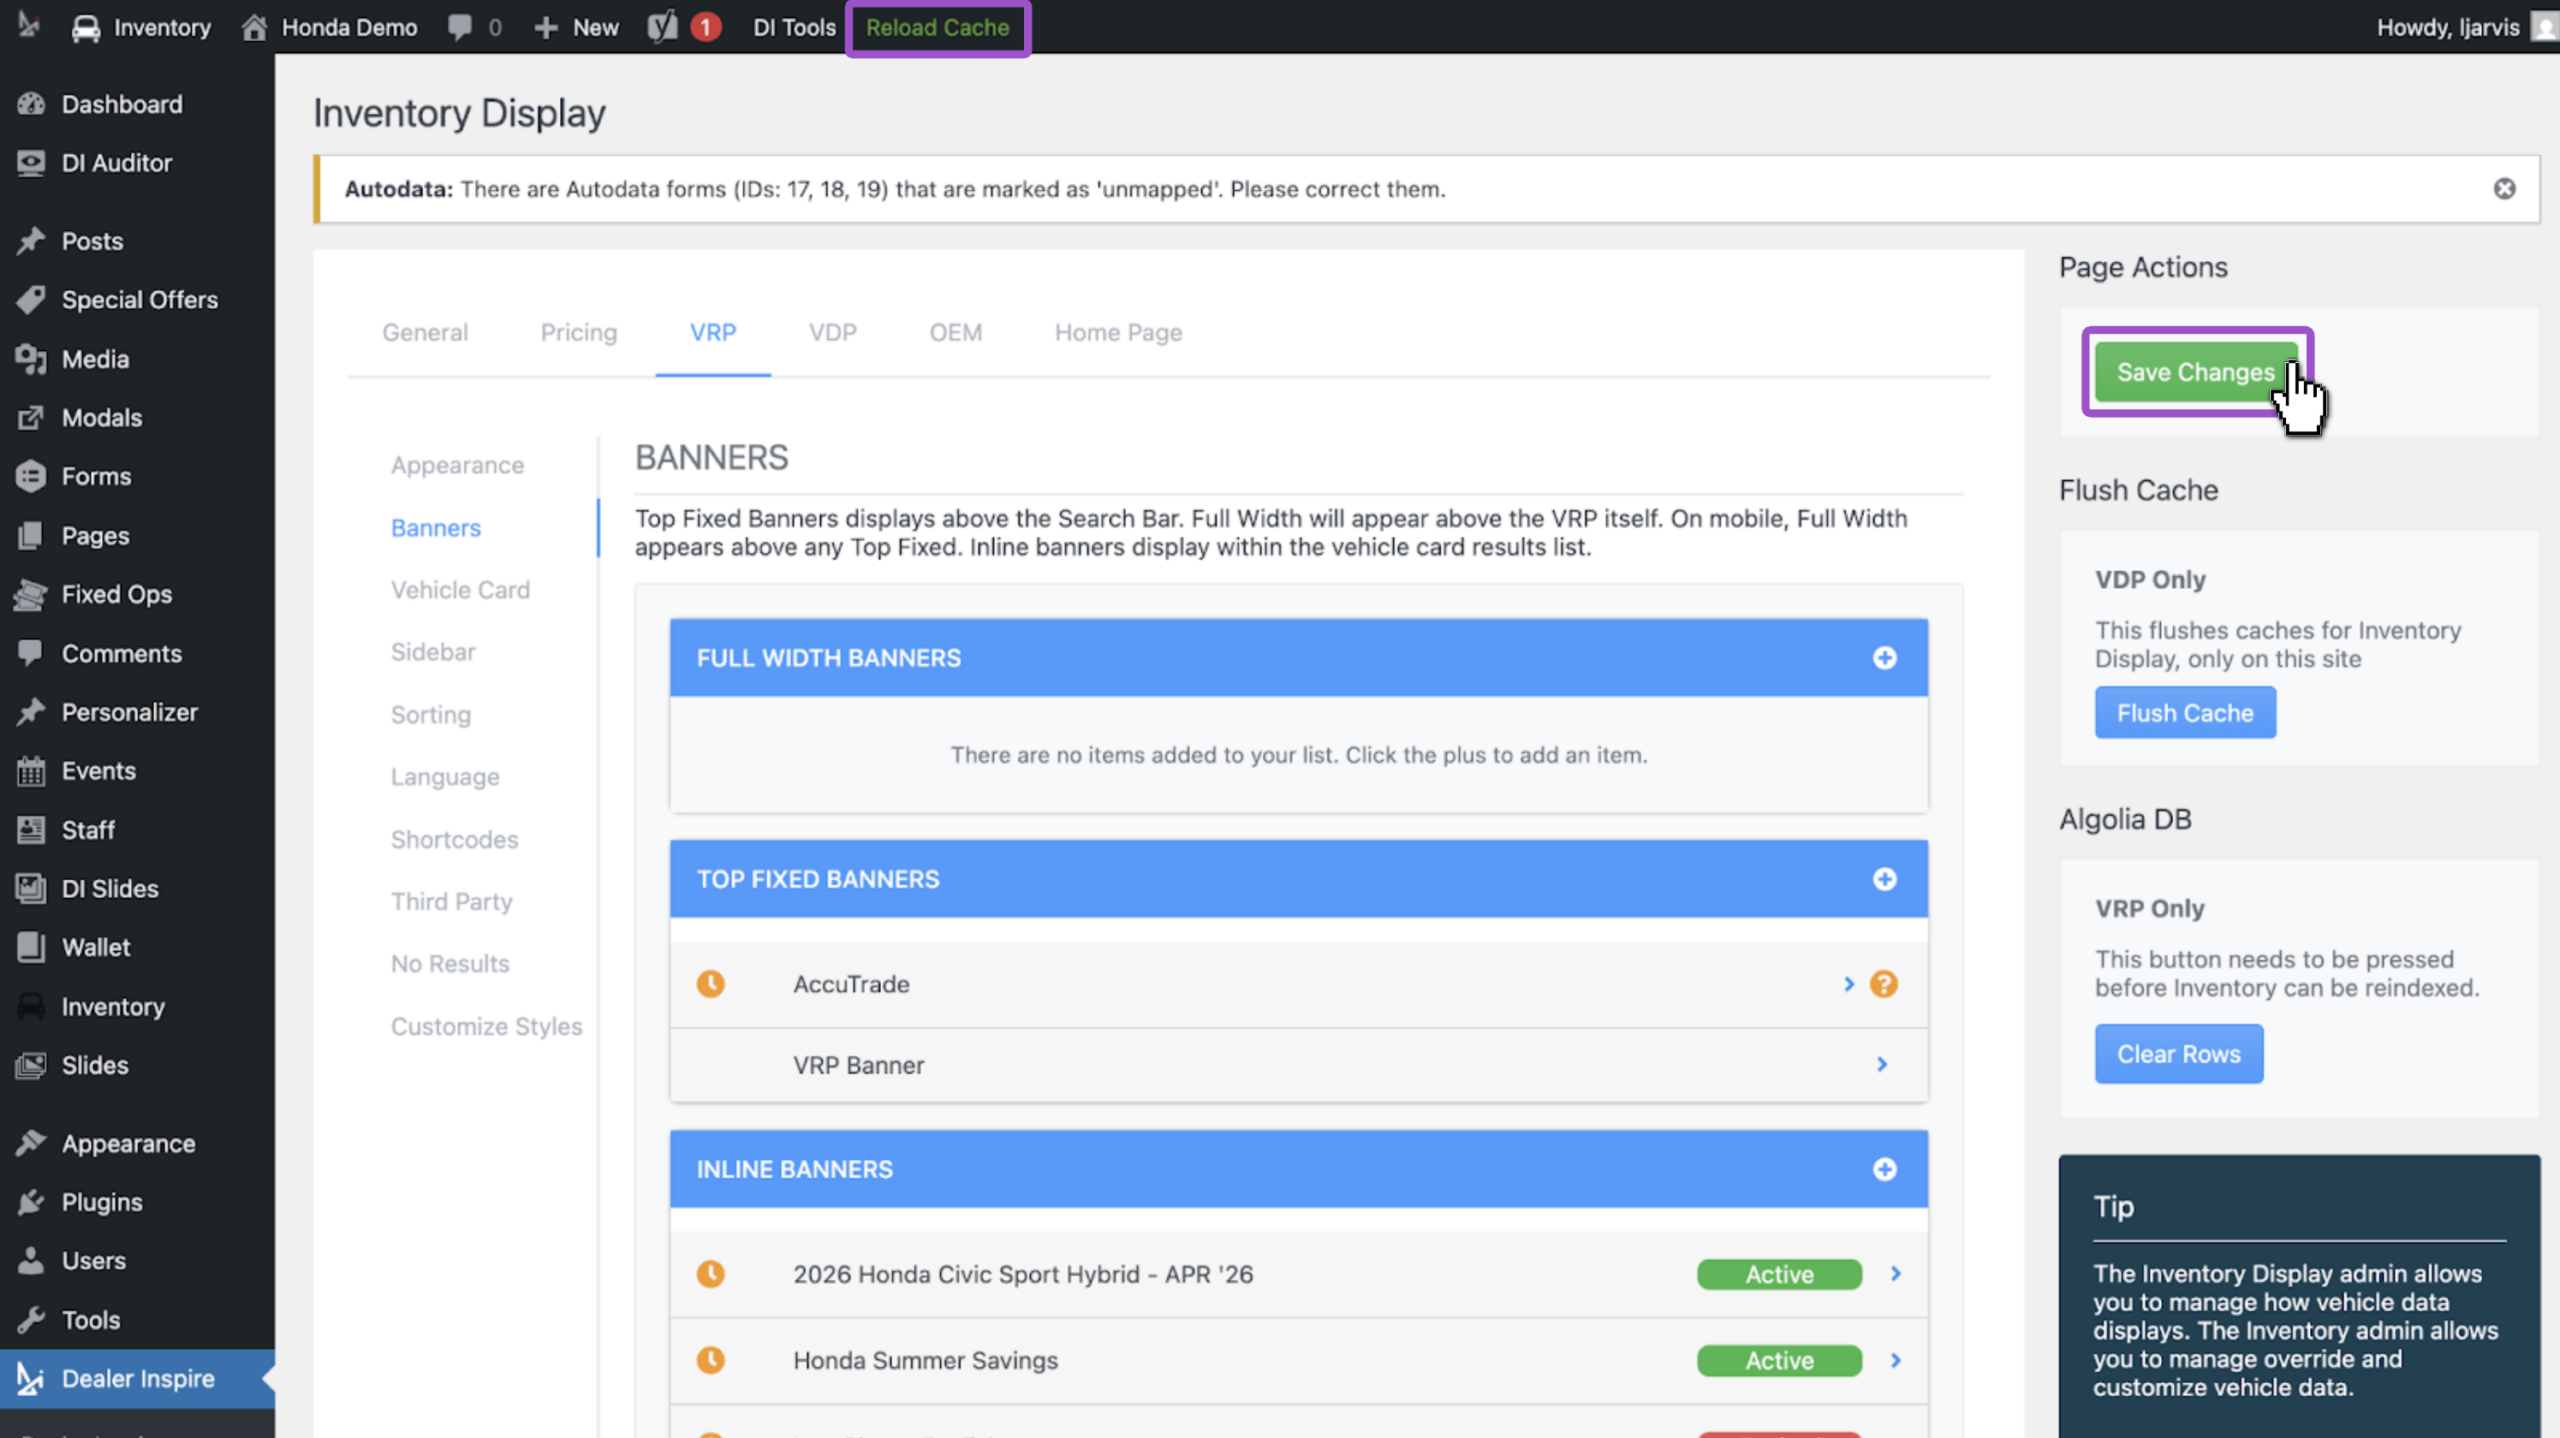Toggle Active status for Honda Summer Savings
This screenshot has width=2560, height=1438.
(1779, 1360)
